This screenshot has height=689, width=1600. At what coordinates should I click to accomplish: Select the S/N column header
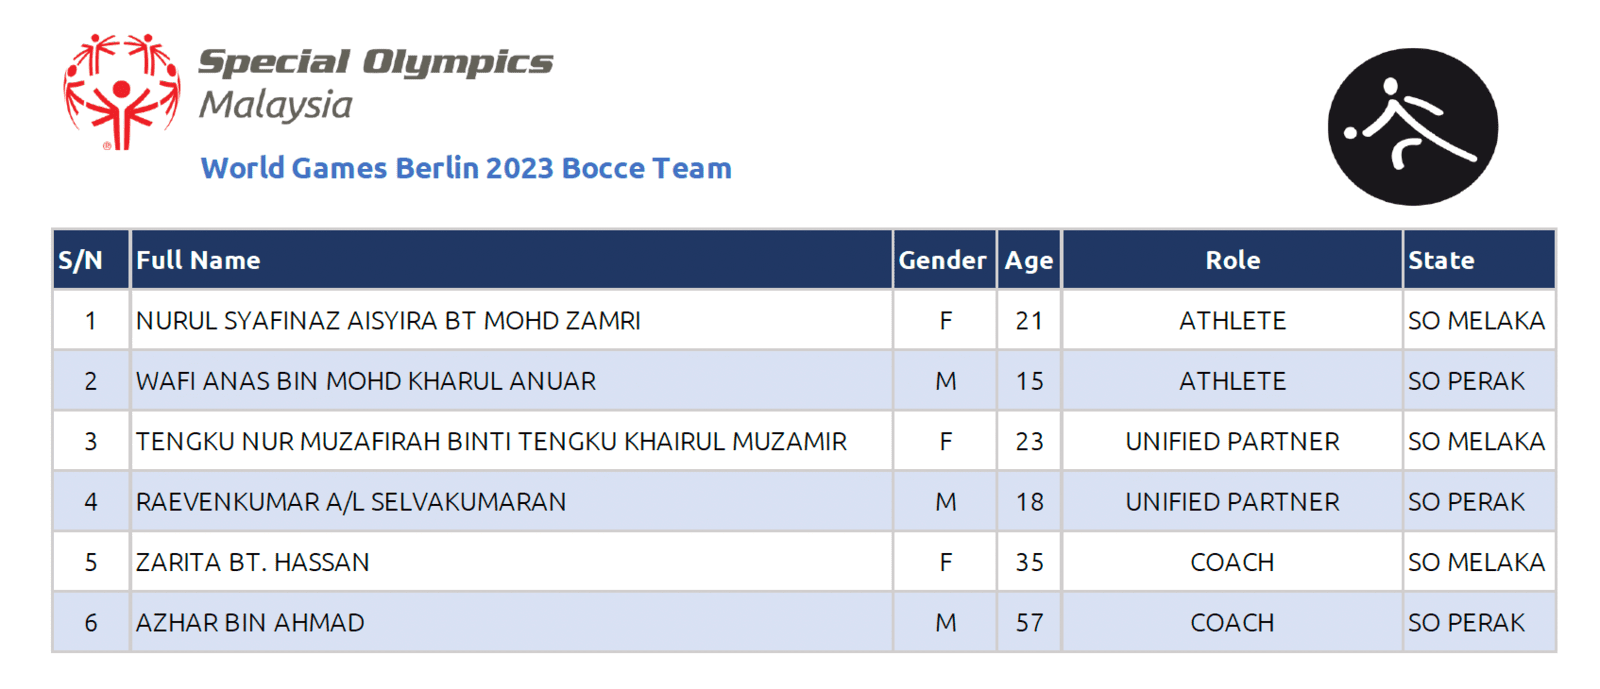[91, 260]
